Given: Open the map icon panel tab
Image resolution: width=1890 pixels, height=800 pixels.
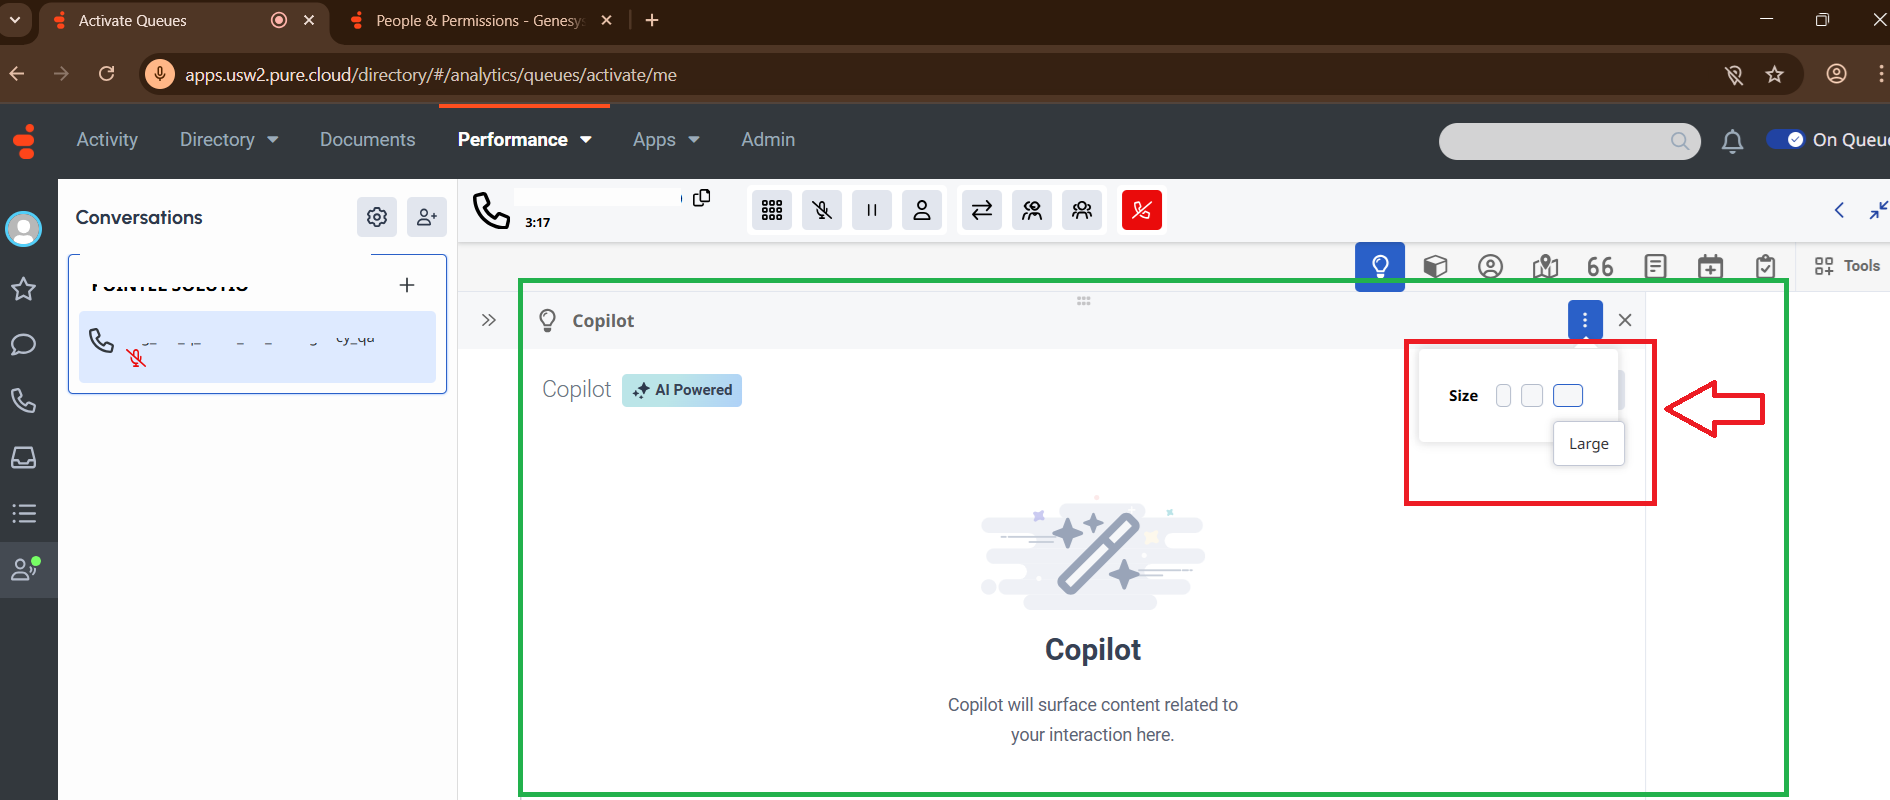Looking at the screenshot, I should (1546, 266).
